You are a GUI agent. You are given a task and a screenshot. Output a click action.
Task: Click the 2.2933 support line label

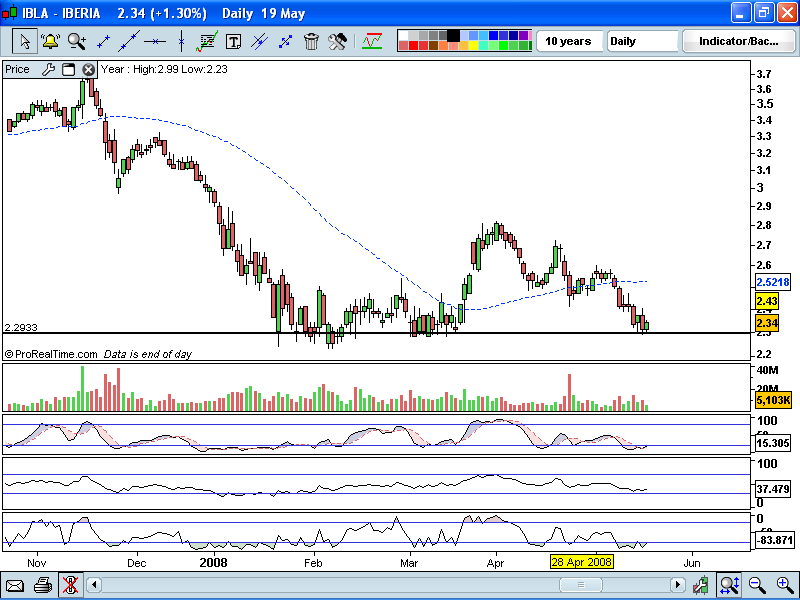(21, 328)
